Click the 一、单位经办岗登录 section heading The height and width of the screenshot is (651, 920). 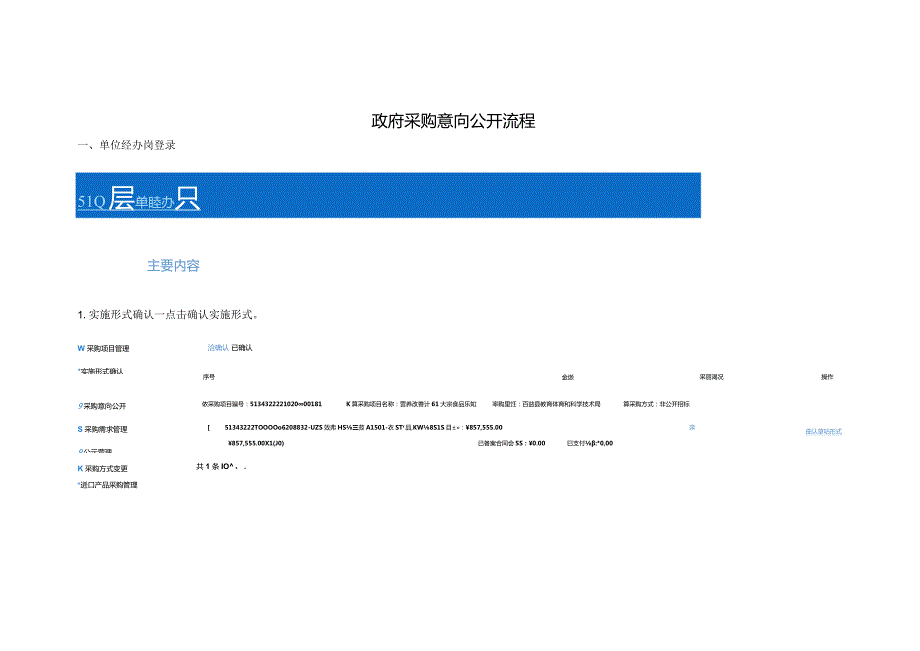pyautogui.click(x=127, y=145)
